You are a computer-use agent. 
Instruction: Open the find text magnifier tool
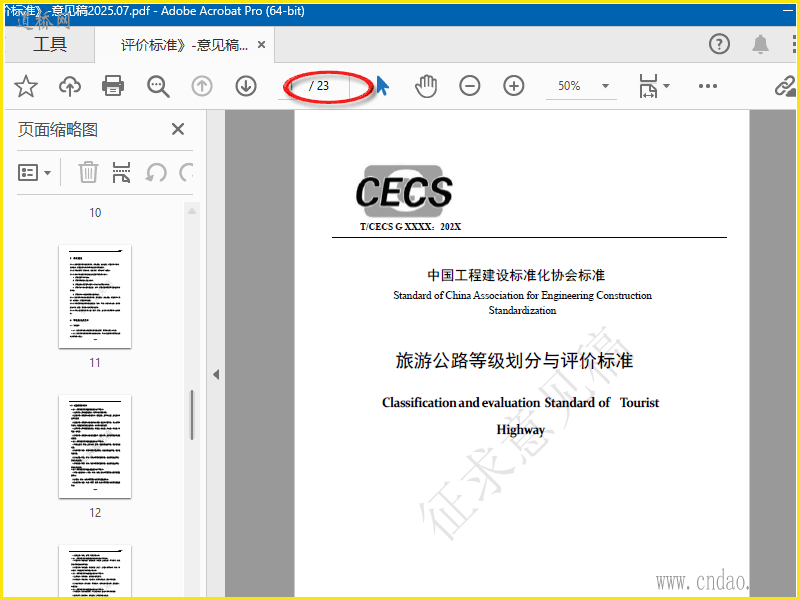click(x=158, y=86)
